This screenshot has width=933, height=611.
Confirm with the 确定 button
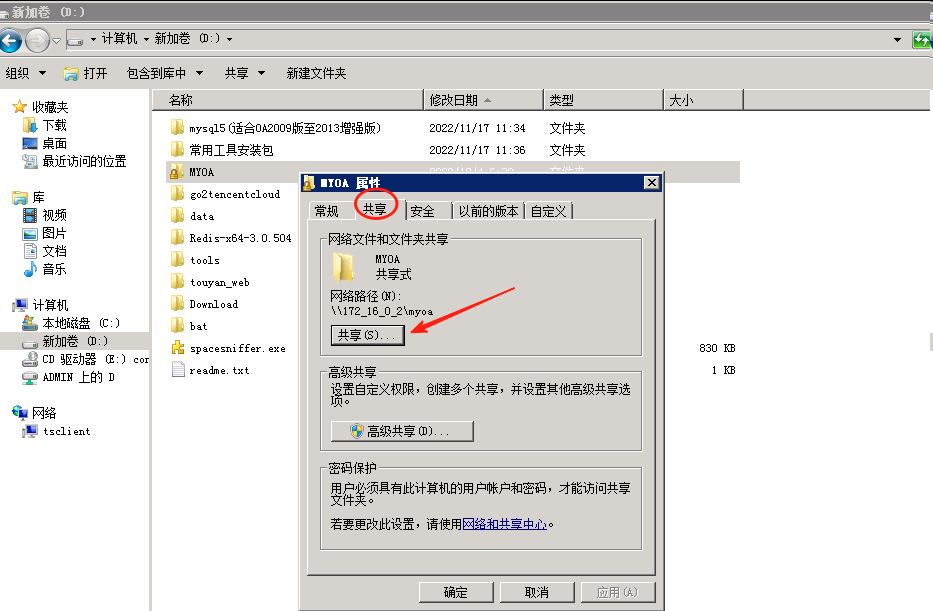[x=456, y=592]
